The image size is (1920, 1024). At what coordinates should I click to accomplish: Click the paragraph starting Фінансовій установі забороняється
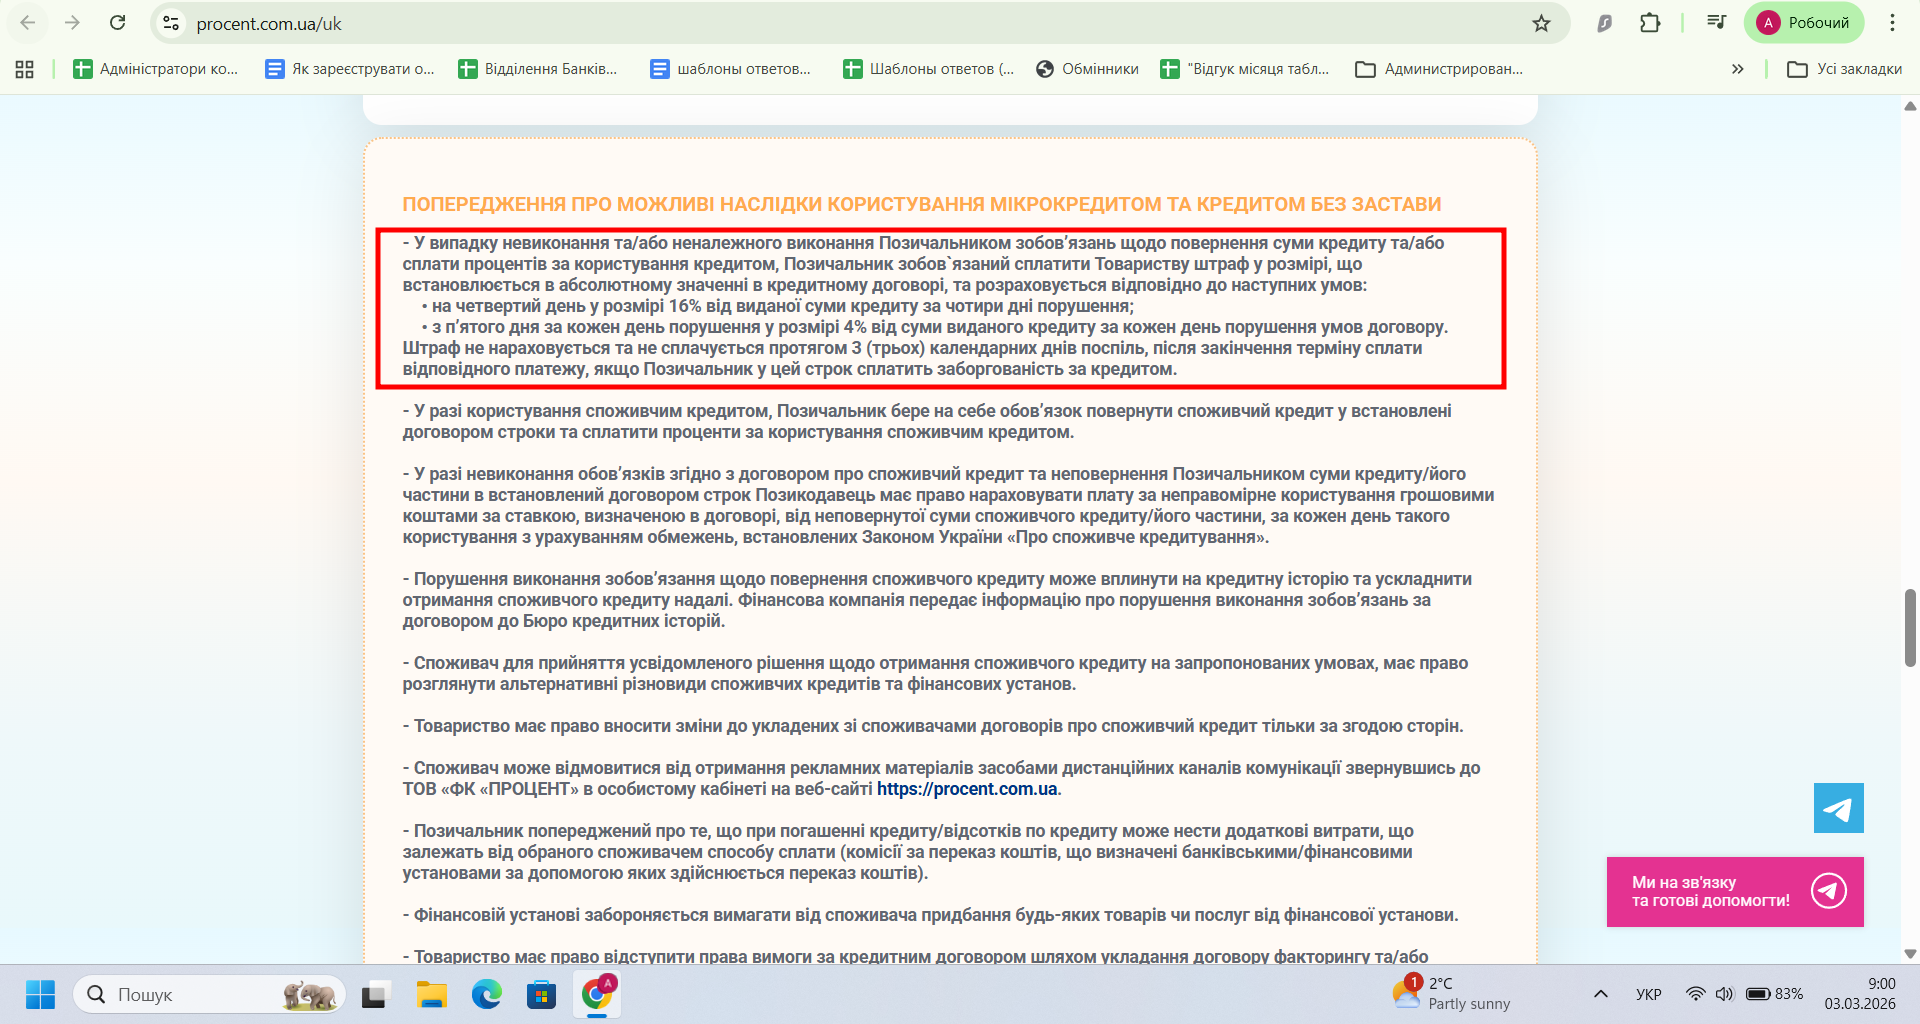(931, 915)
